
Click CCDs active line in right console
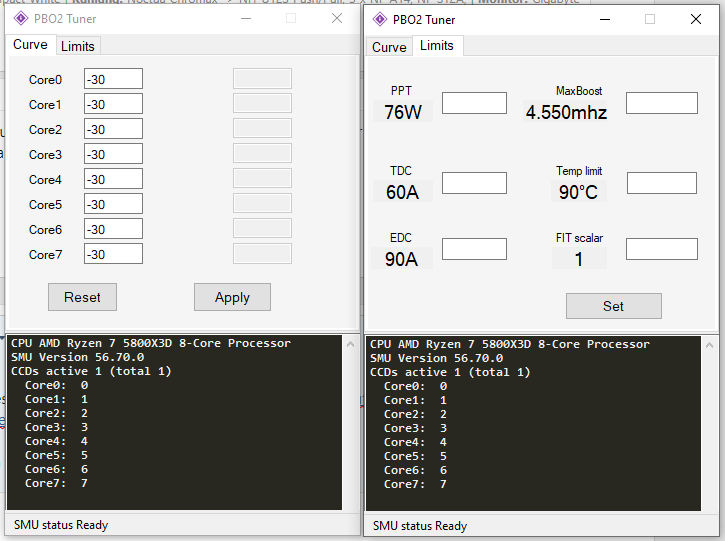coord(450,372)
